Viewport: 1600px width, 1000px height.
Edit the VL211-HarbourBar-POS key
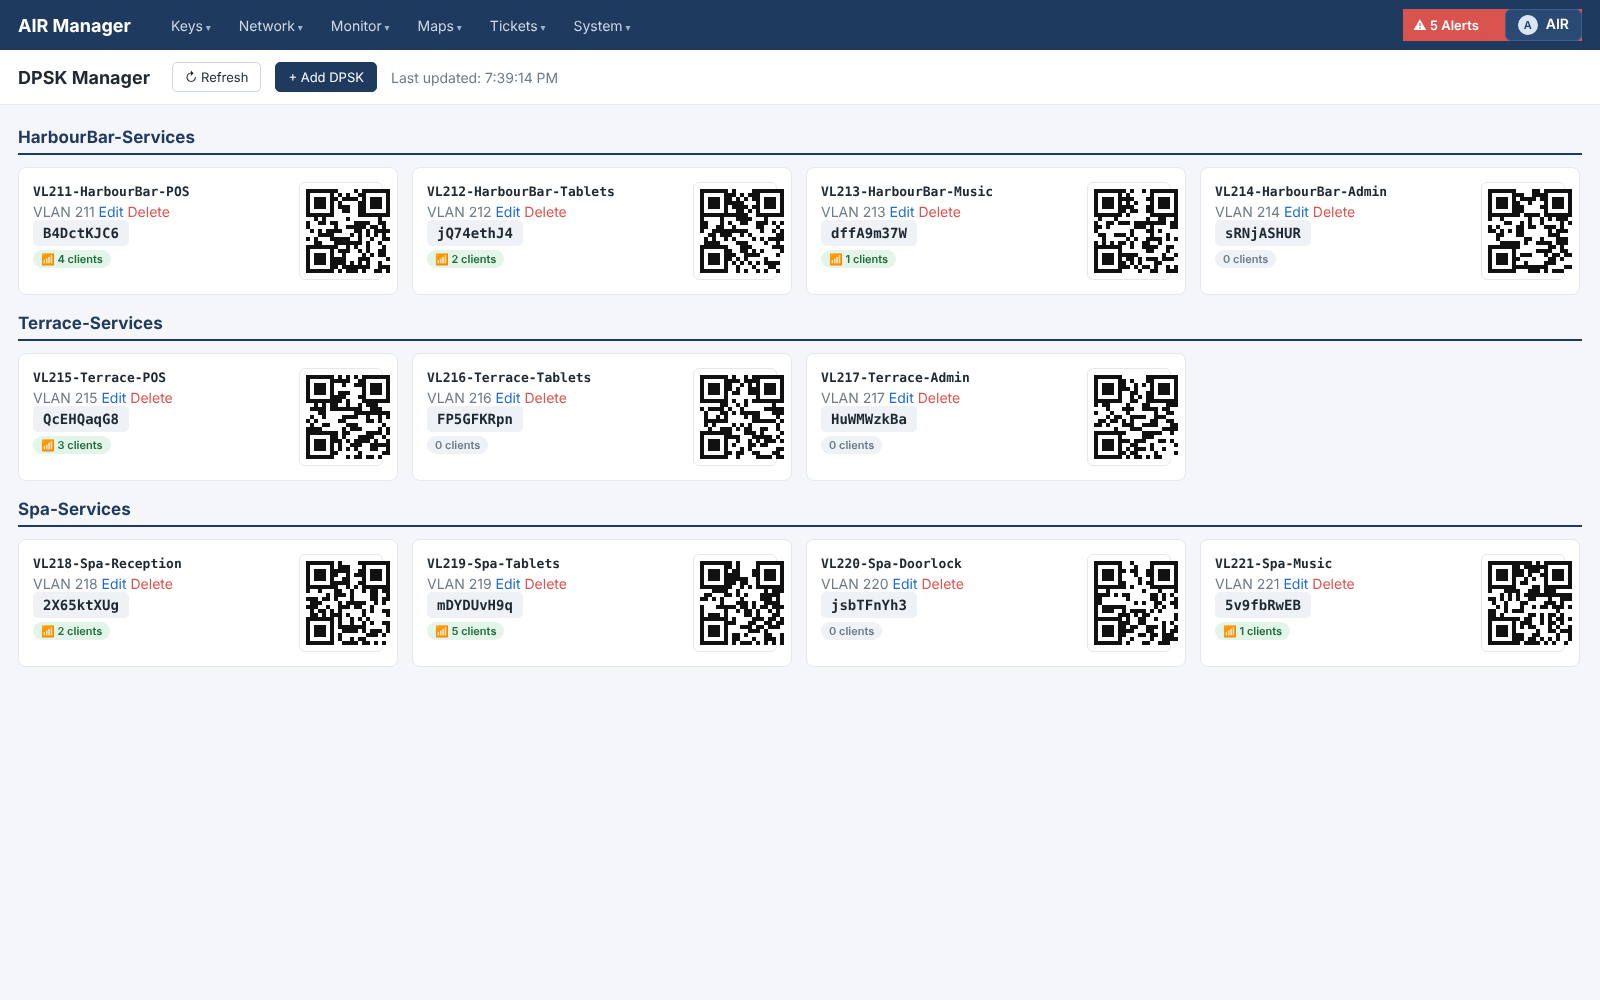tap(111, 212)
